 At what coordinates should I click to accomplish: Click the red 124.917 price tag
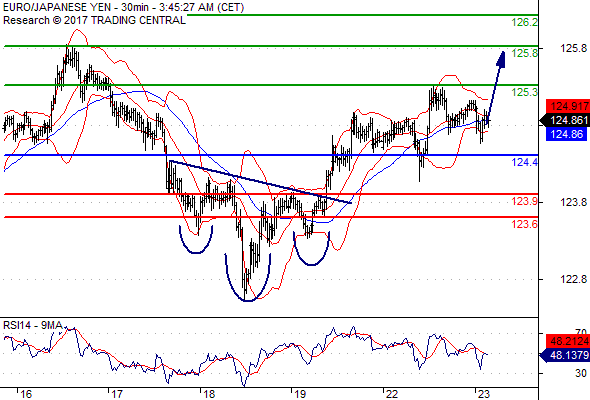point(568,106)
